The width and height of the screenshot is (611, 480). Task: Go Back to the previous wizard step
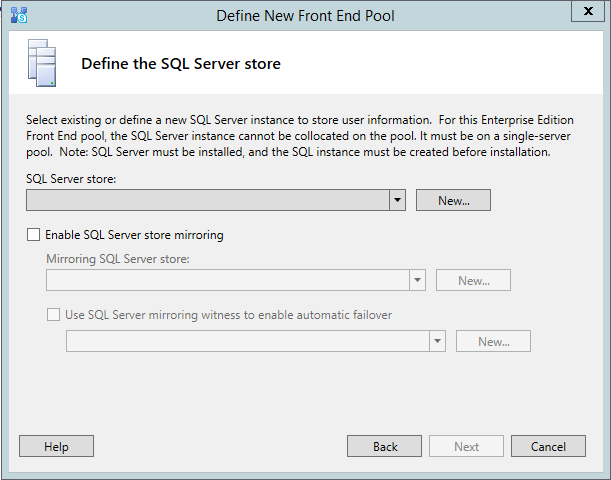point(385,446)
